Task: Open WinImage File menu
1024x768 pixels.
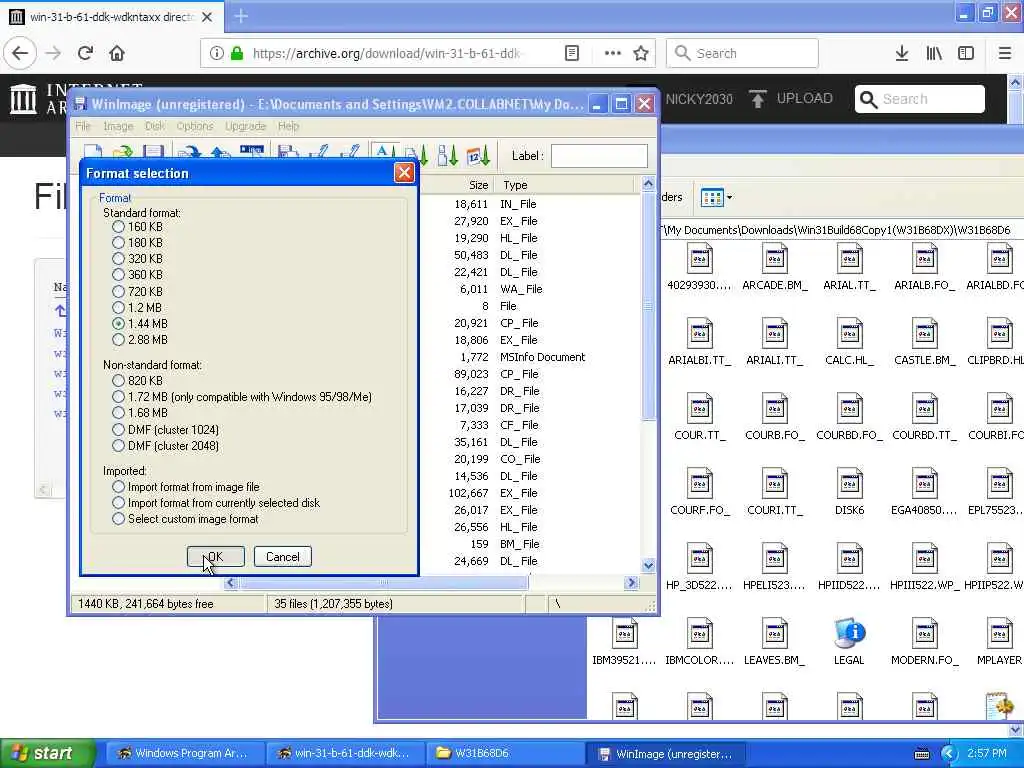Action: (83, 126)
